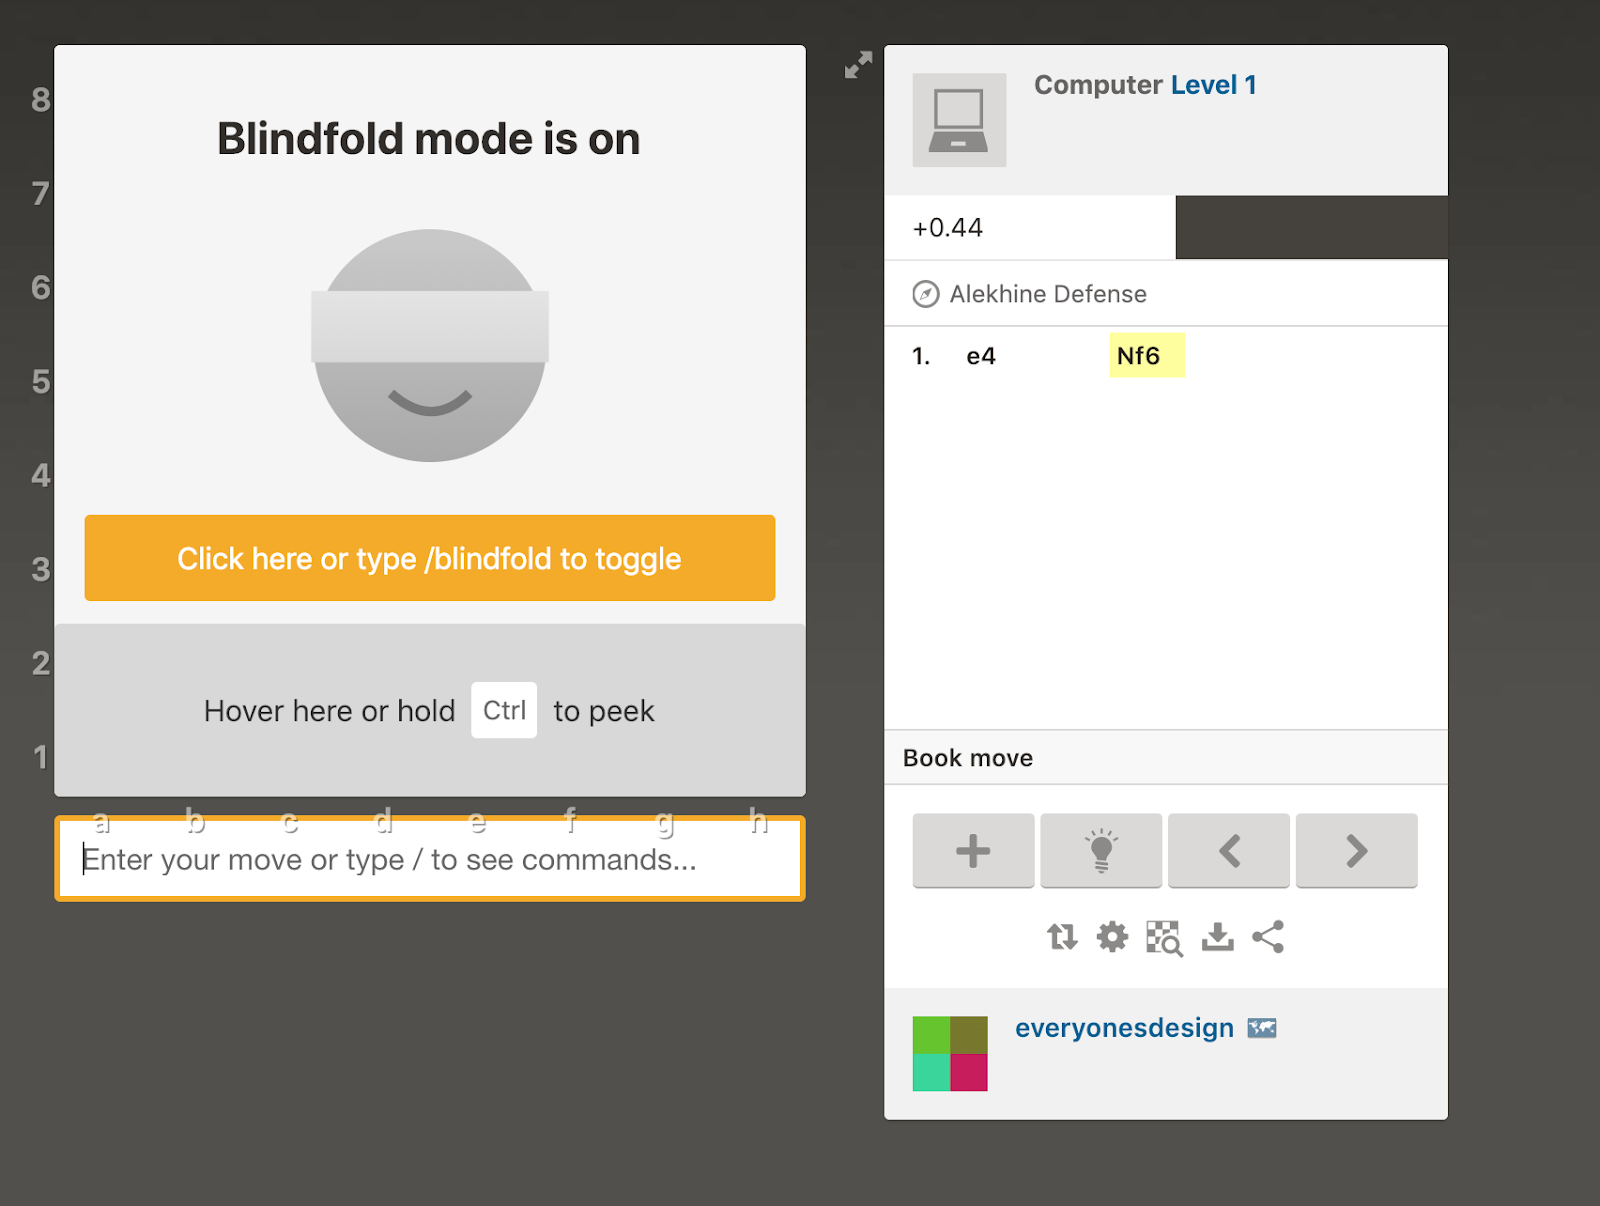The image size is (1600, 1206).
Task: Open everyonesdesign user profile link
Action: coord(1124,1028)
